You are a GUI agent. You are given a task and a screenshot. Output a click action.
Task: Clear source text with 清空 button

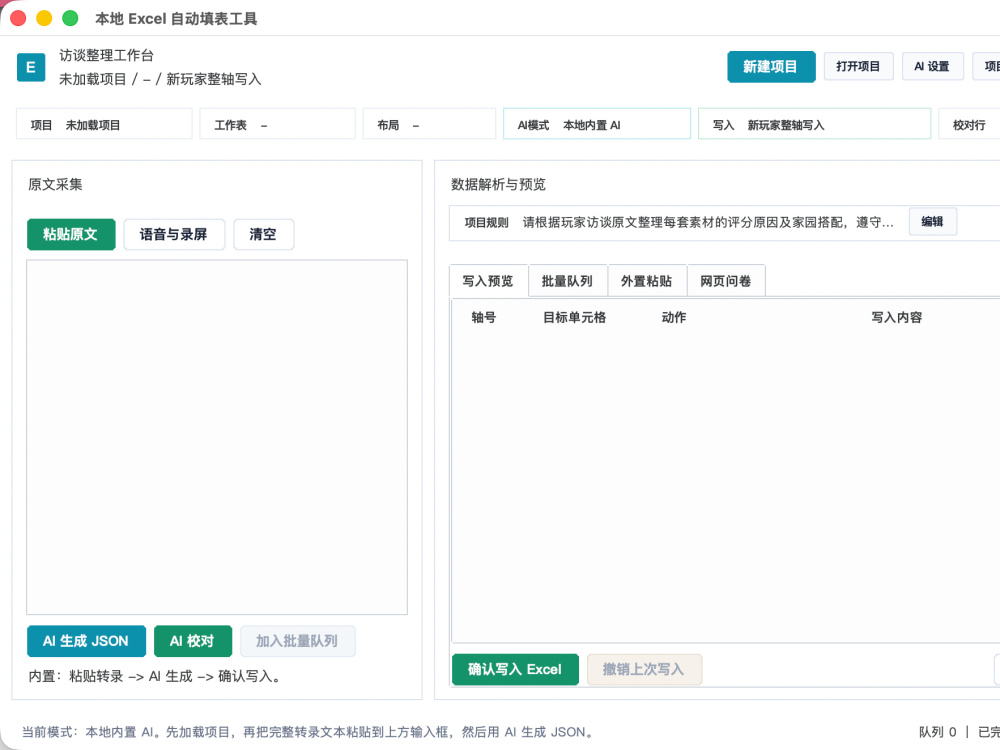point(263,234)
